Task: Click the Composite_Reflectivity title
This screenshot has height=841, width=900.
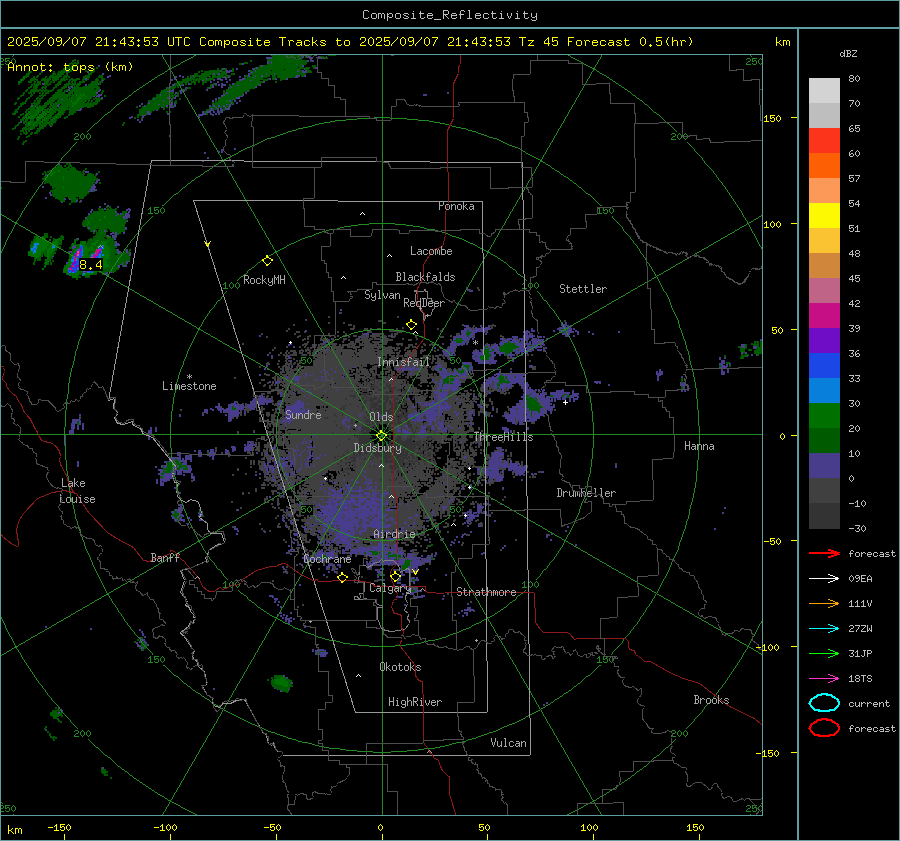Action: tap(450, 15)
